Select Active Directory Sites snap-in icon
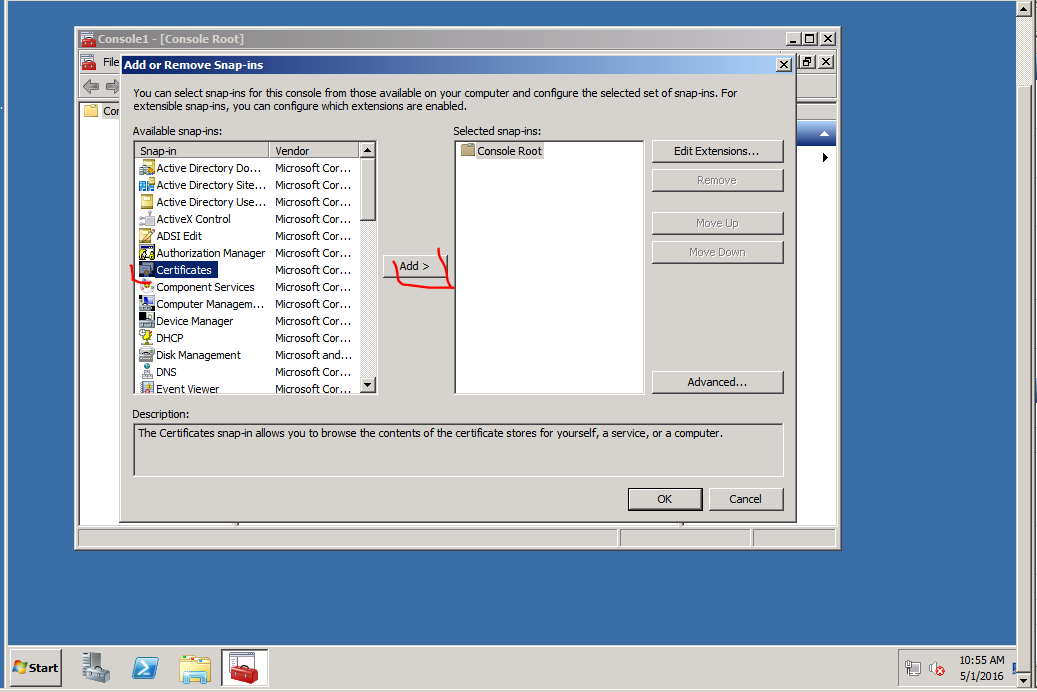This screenshot has width=1037, height=692. [x=147, y=185]
